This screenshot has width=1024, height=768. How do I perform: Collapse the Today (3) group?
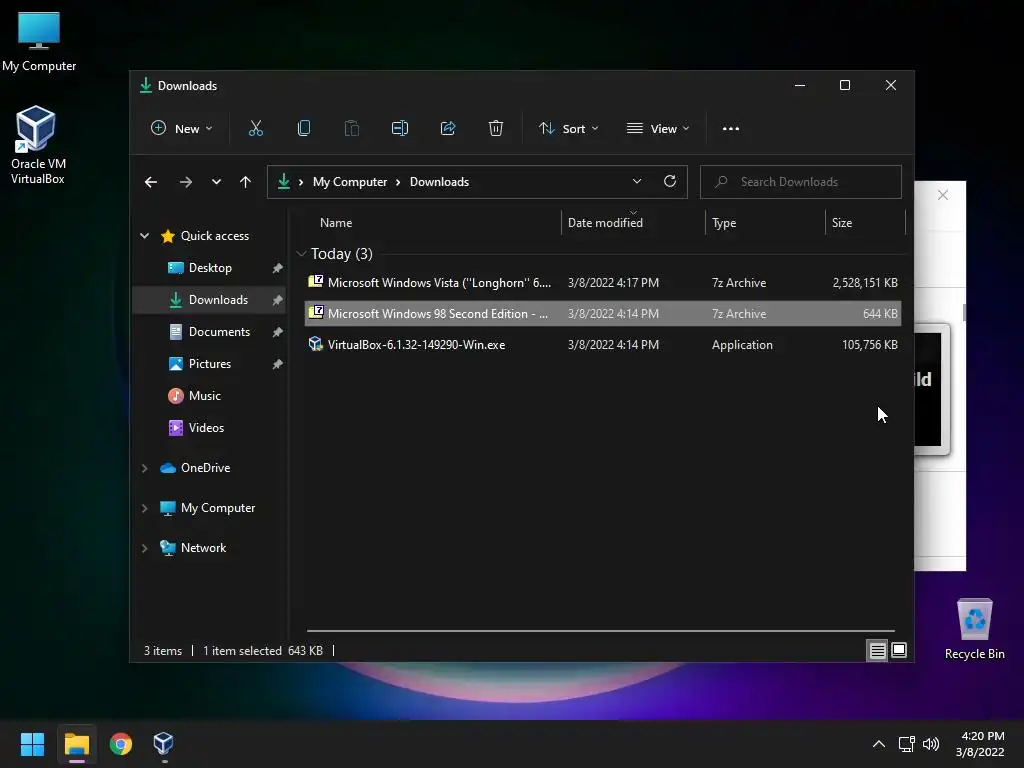[x=302, y=253]
